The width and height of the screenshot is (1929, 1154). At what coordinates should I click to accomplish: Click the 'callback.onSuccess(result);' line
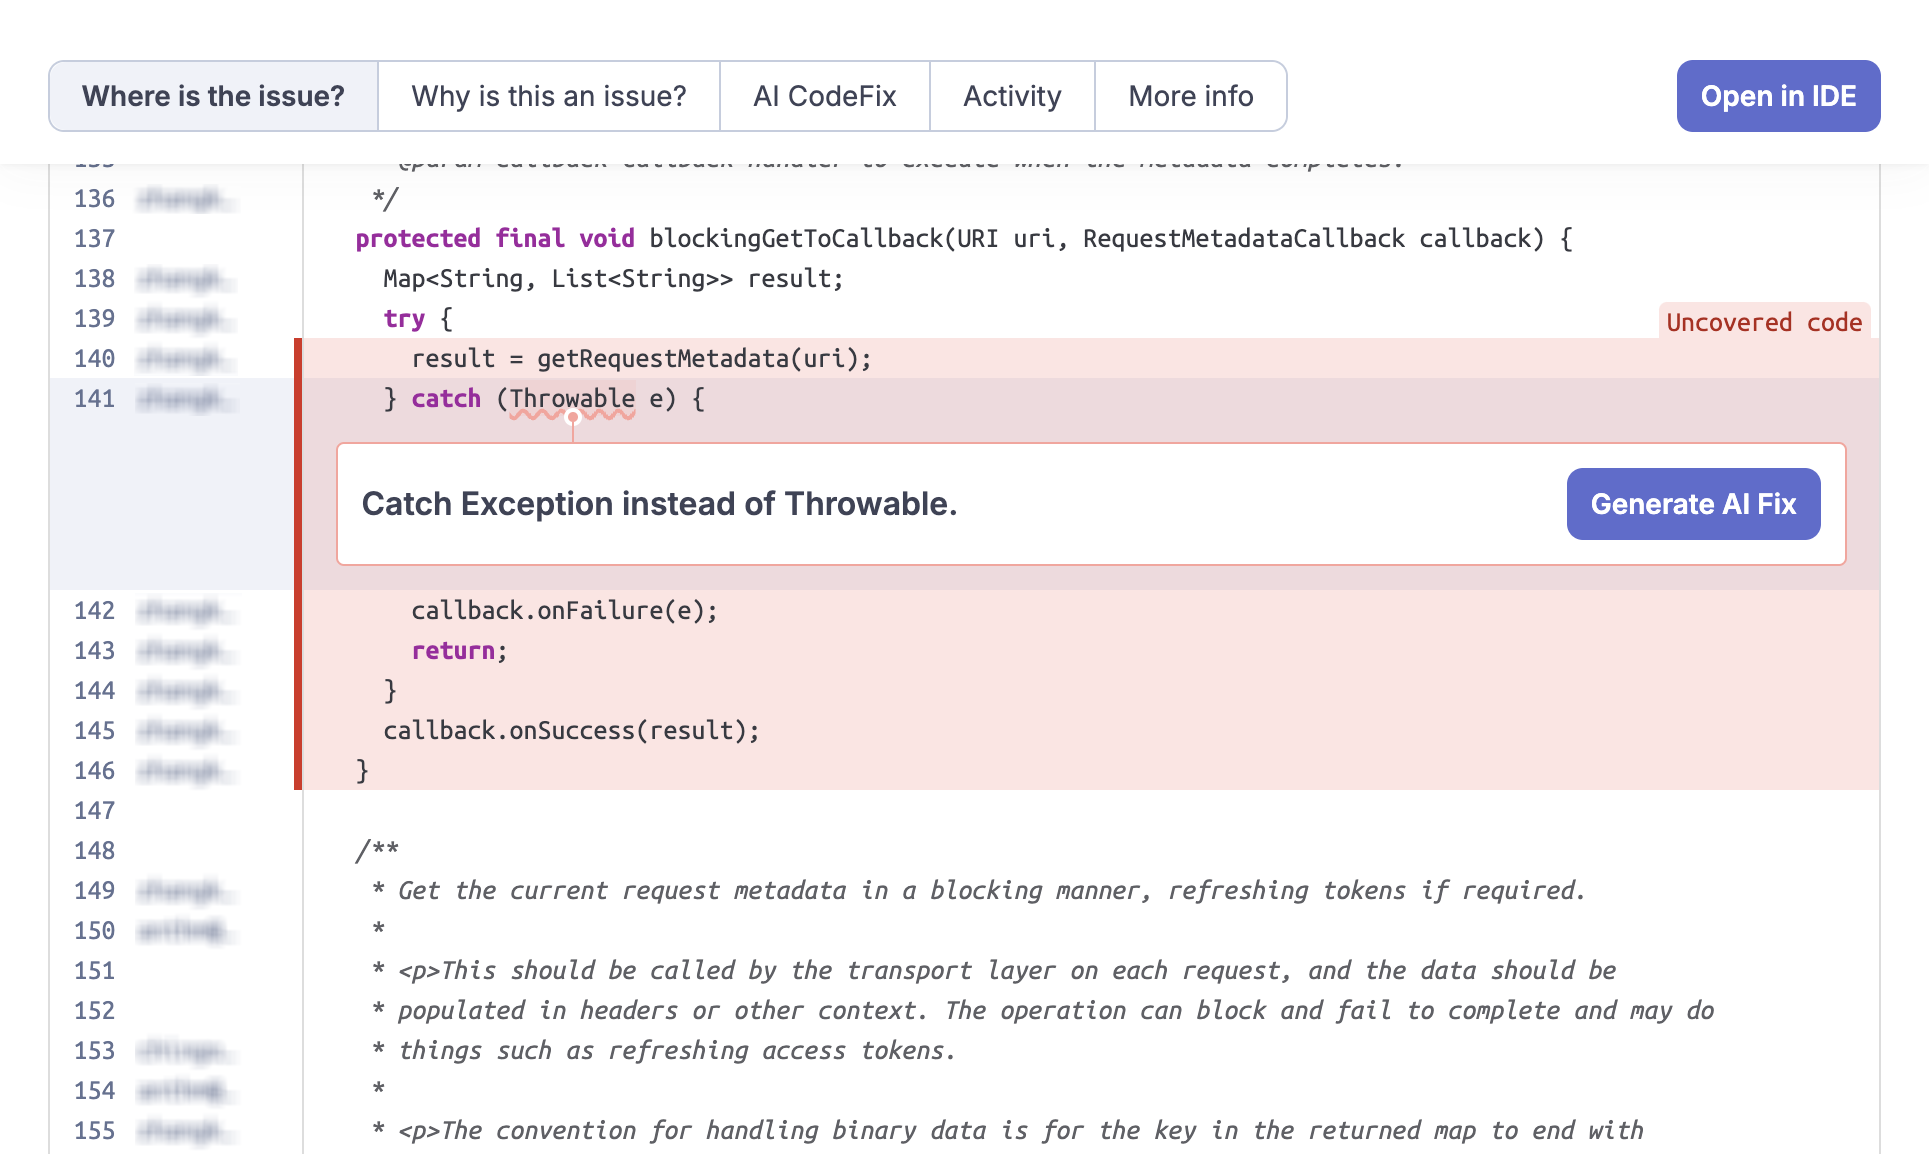pos(571,731)
